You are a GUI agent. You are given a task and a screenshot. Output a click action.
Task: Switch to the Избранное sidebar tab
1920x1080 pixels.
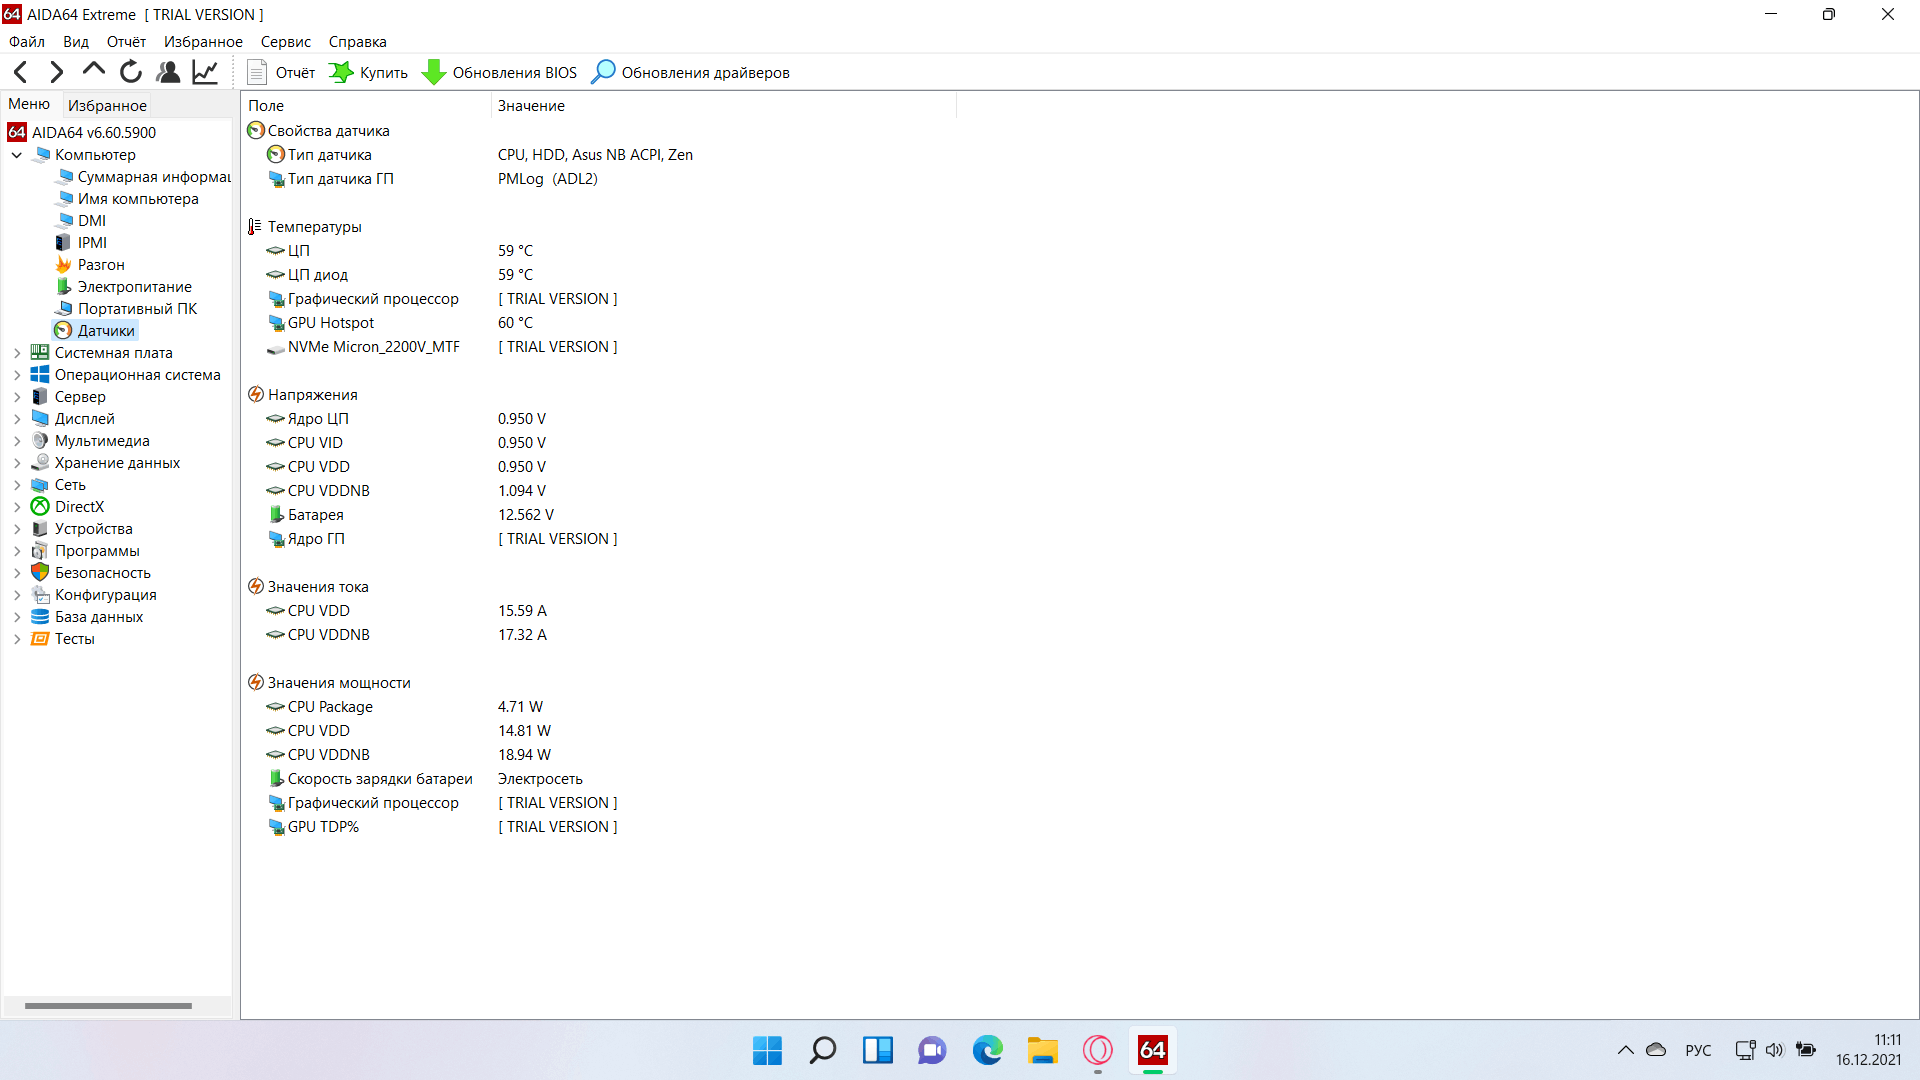107,105
